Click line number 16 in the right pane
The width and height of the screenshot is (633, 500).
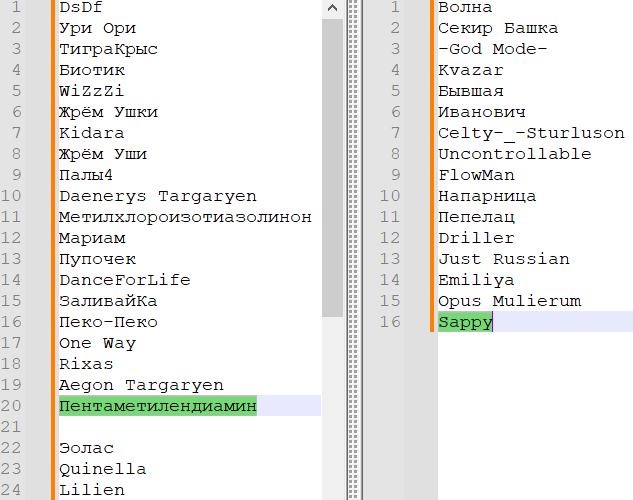point(390,322)
